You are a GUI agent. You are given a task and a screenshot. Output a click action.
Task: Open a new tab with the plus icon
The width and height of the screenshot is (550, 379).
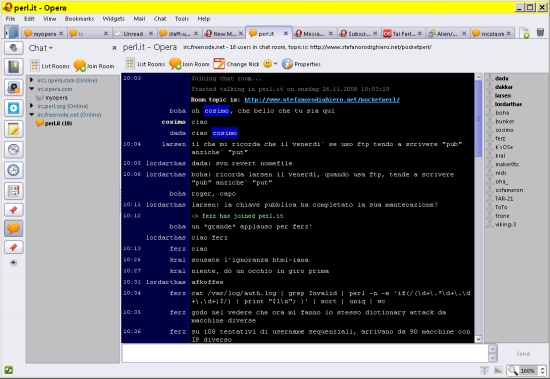(x=524, y=33)
